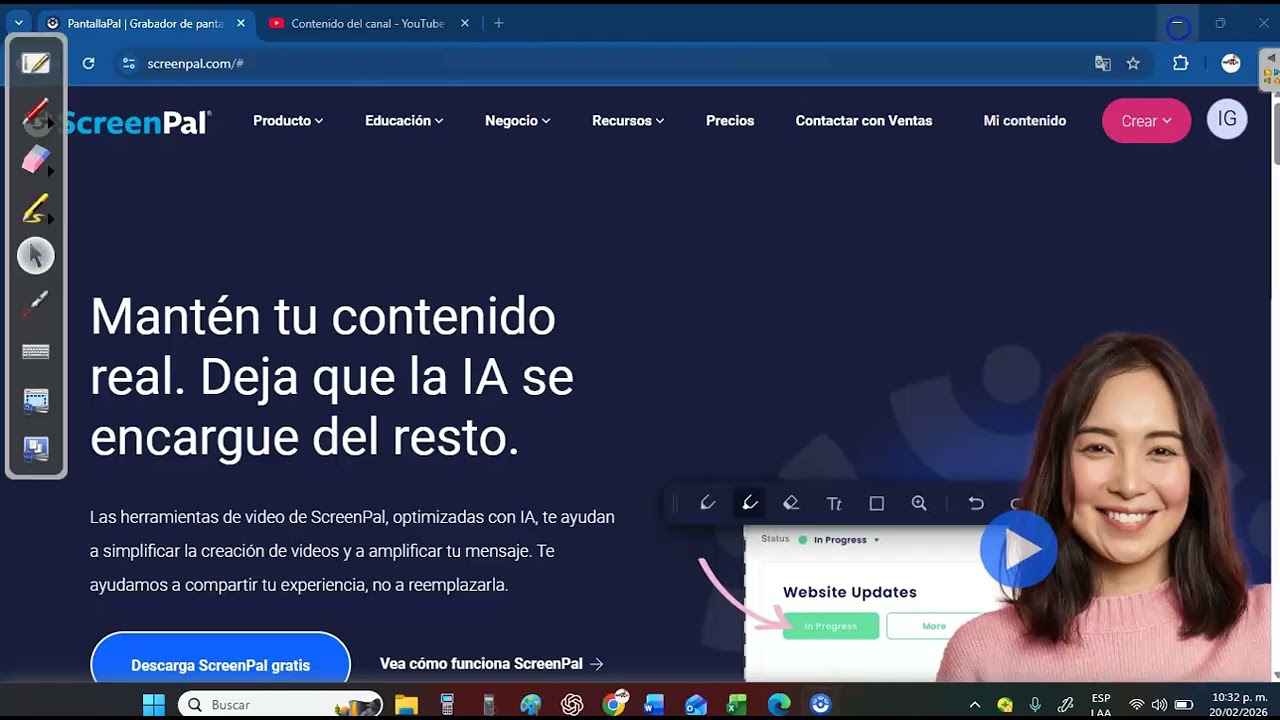1280x720 pixels.
Task: Click the screen capture window tool
Action: pos(36,401)
